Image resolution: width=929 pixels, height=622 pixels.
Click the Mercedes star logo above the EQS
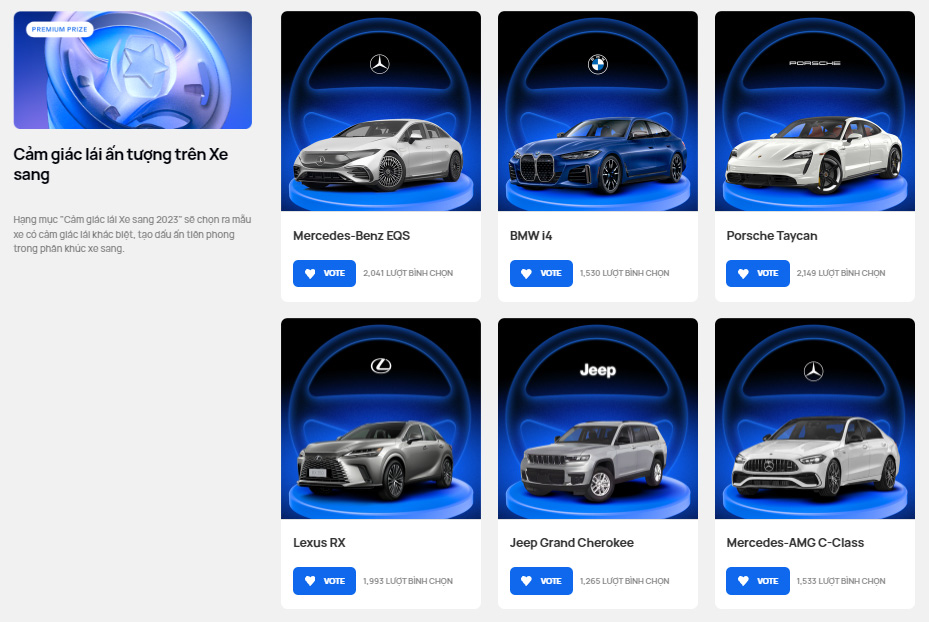click(x=380, y=64)
